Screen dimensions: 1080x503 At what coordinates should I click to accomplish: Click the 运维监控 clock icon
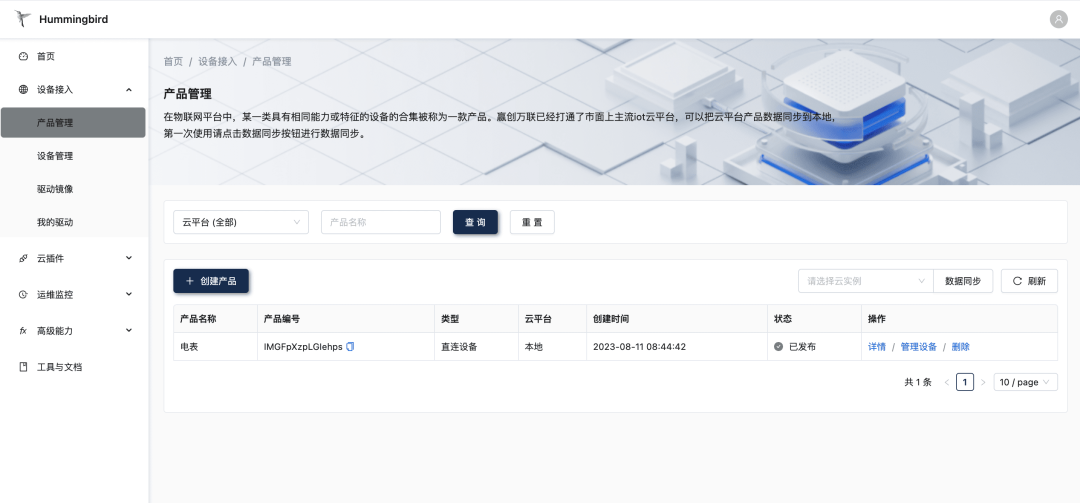click(x=23, y=295)
